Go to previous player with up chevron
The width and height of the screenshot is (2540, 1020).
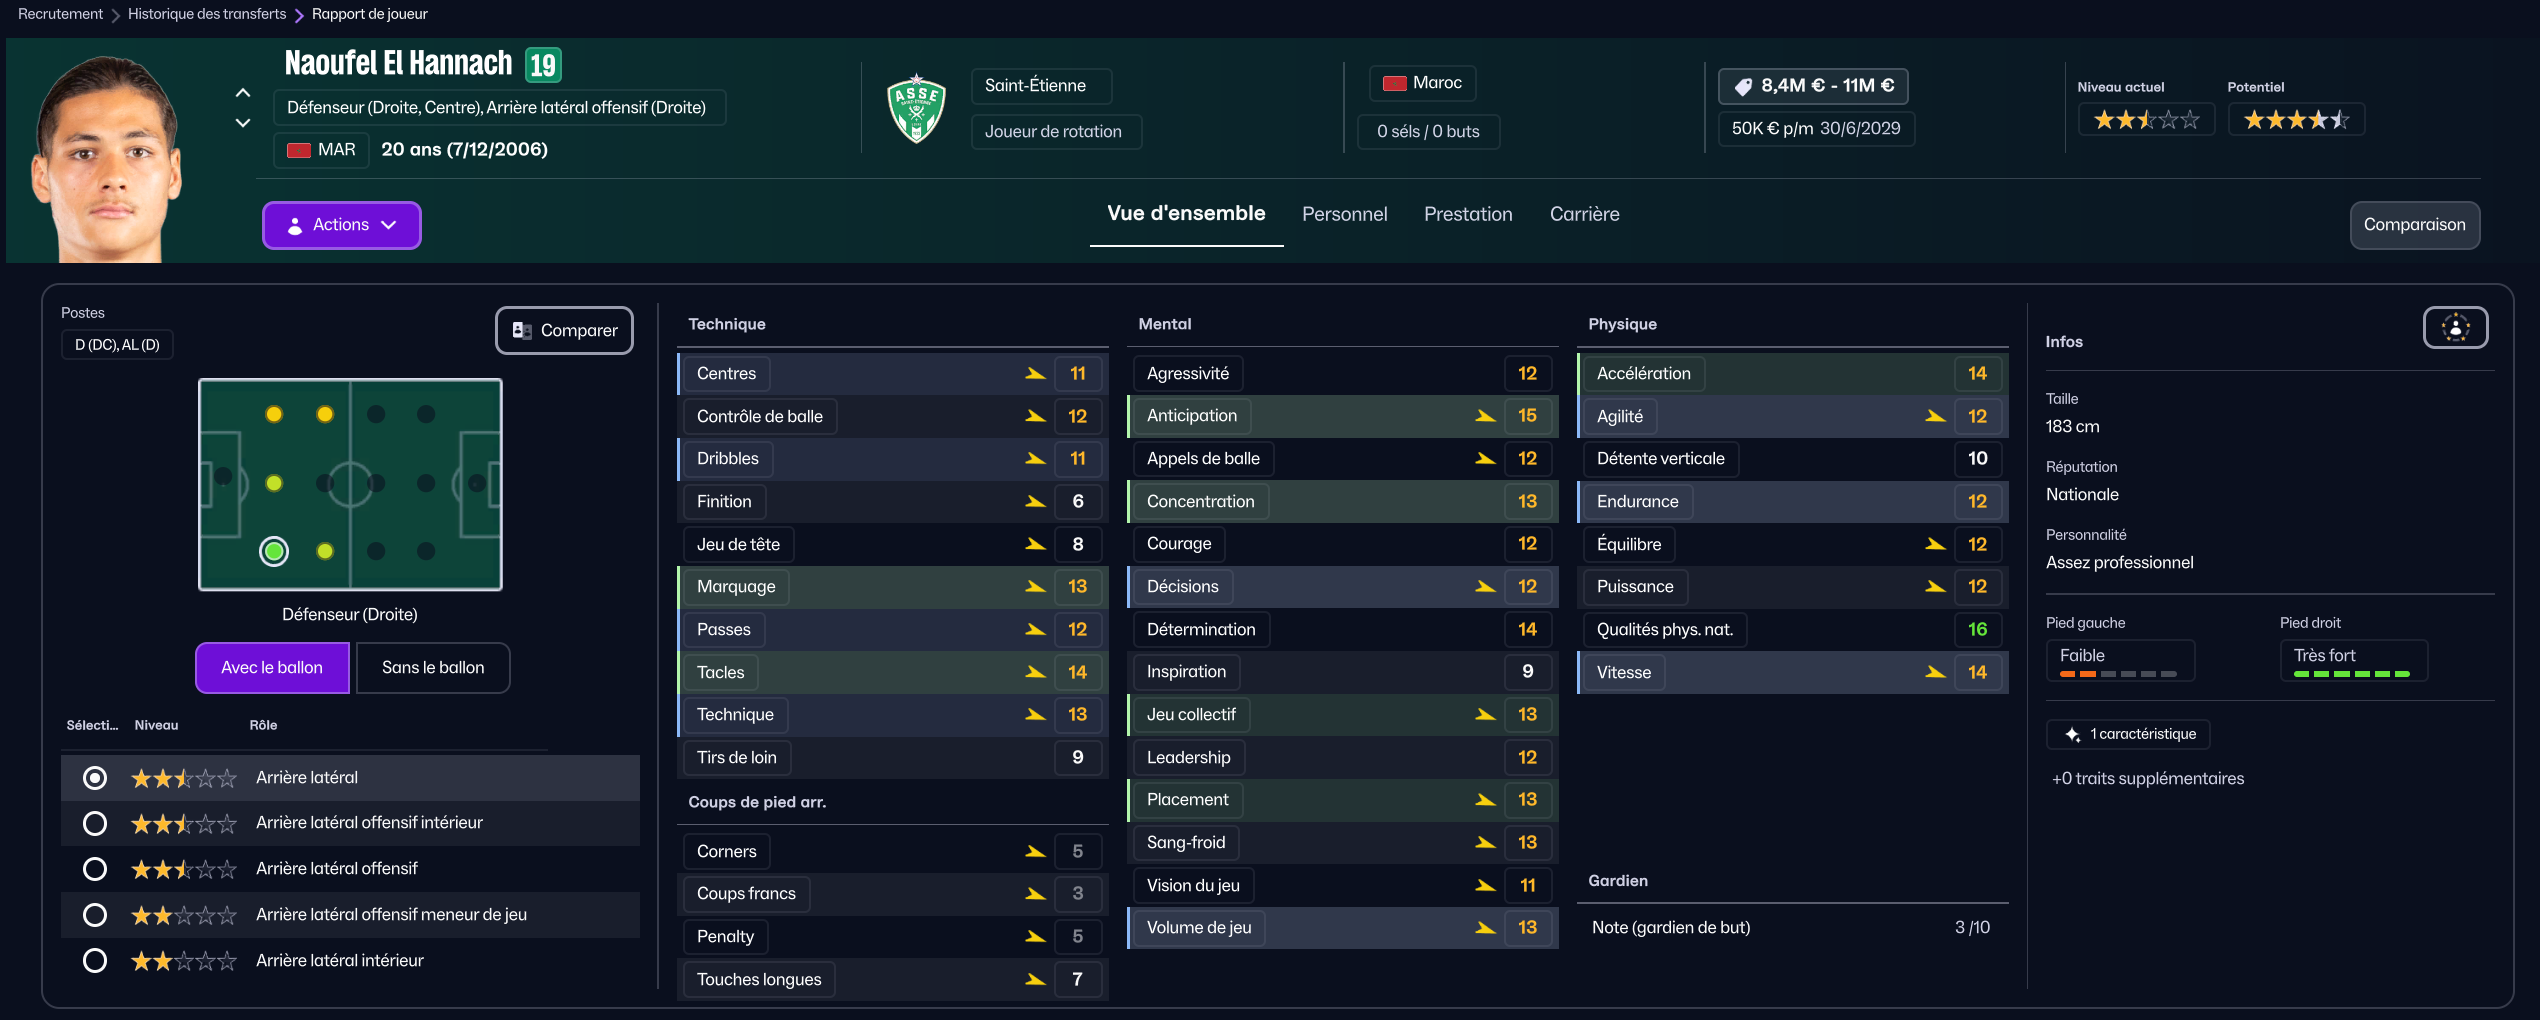tap(243, 93)
